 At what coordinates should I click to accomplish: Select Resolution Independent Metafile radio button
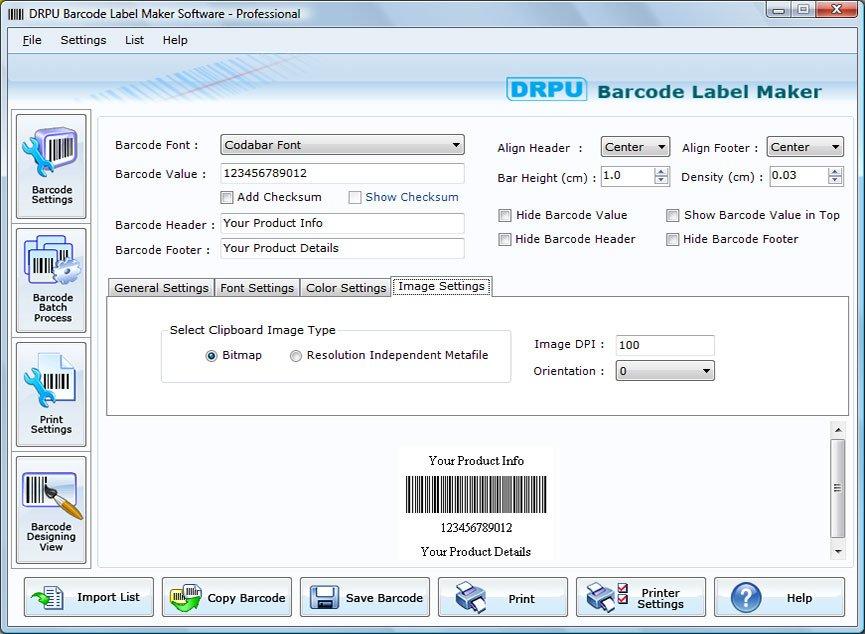pyautogui.click(x=296, y=356)
